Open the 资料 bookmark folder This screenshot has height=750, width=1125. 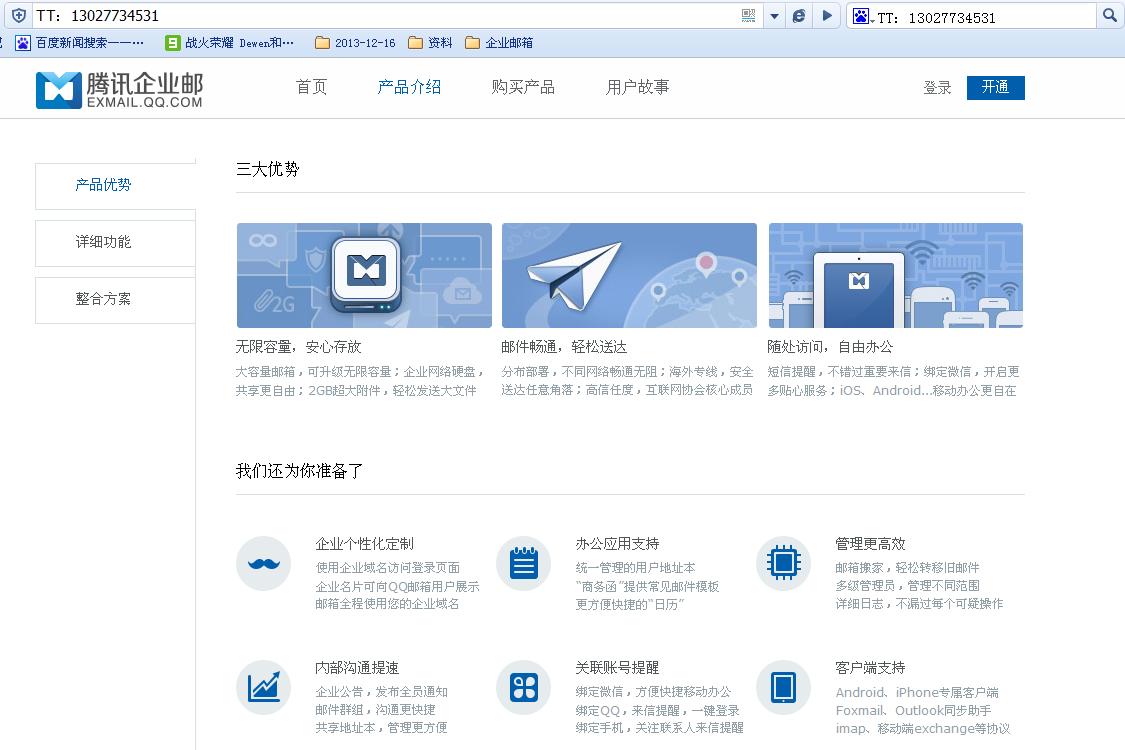430,43
